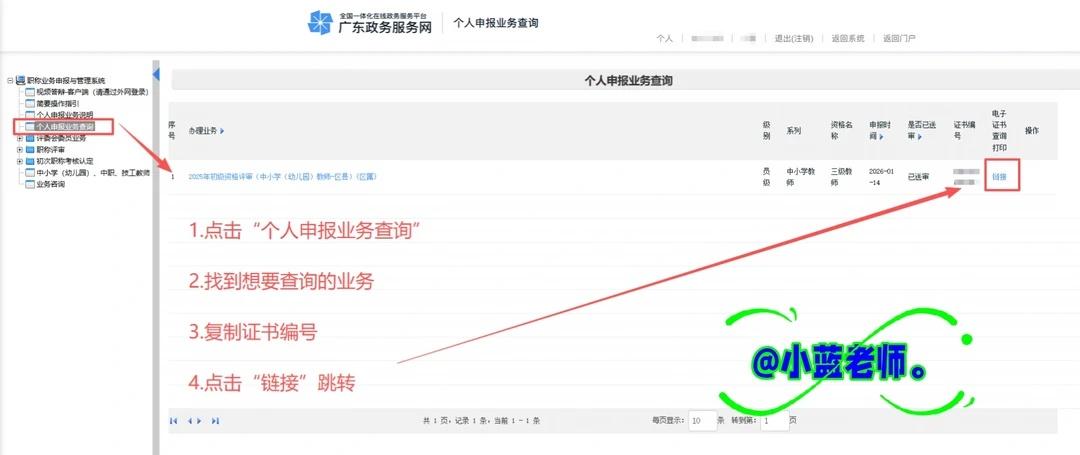Image resolution: width=1080 pixels, height=455 pixels.
Task: Select 个人申报业务查询 in the sidebar tree
Action: pos(65,127)
